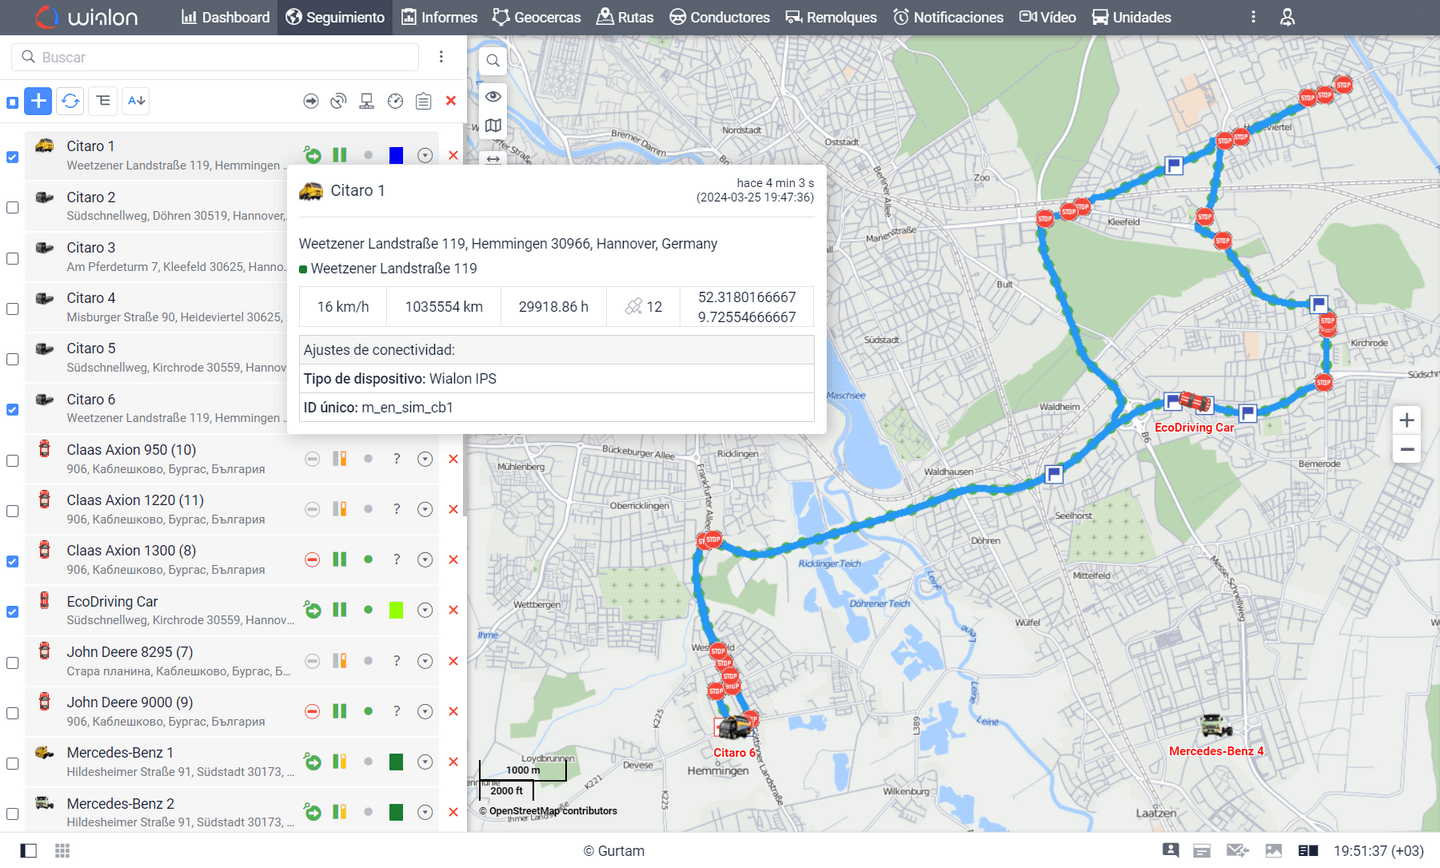Image resolution: width=1440 pixels, height=868 pixels.
Task: Open the three-dot menu beside search box
Action: 441,57
